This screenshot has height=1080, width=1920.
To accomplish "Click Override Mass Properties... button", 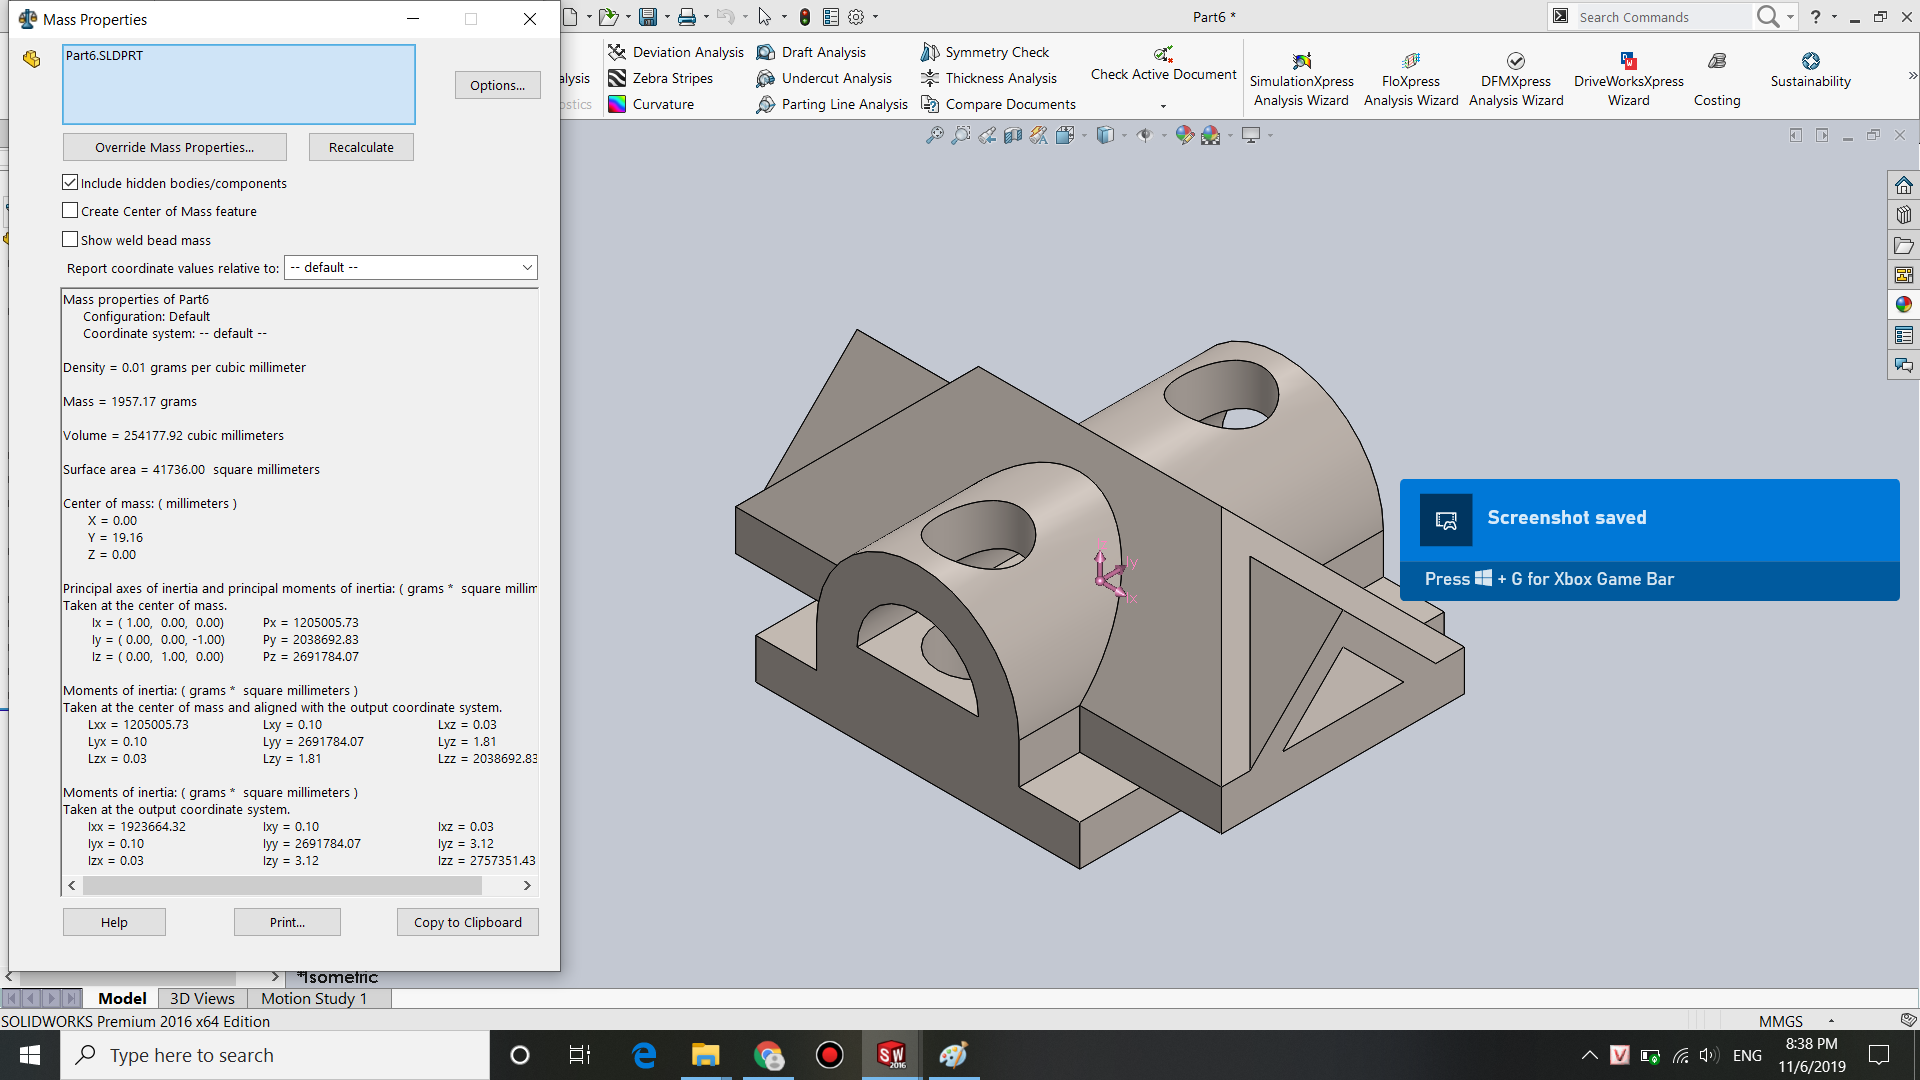I will pyautogui.click(x=175, y=147).
